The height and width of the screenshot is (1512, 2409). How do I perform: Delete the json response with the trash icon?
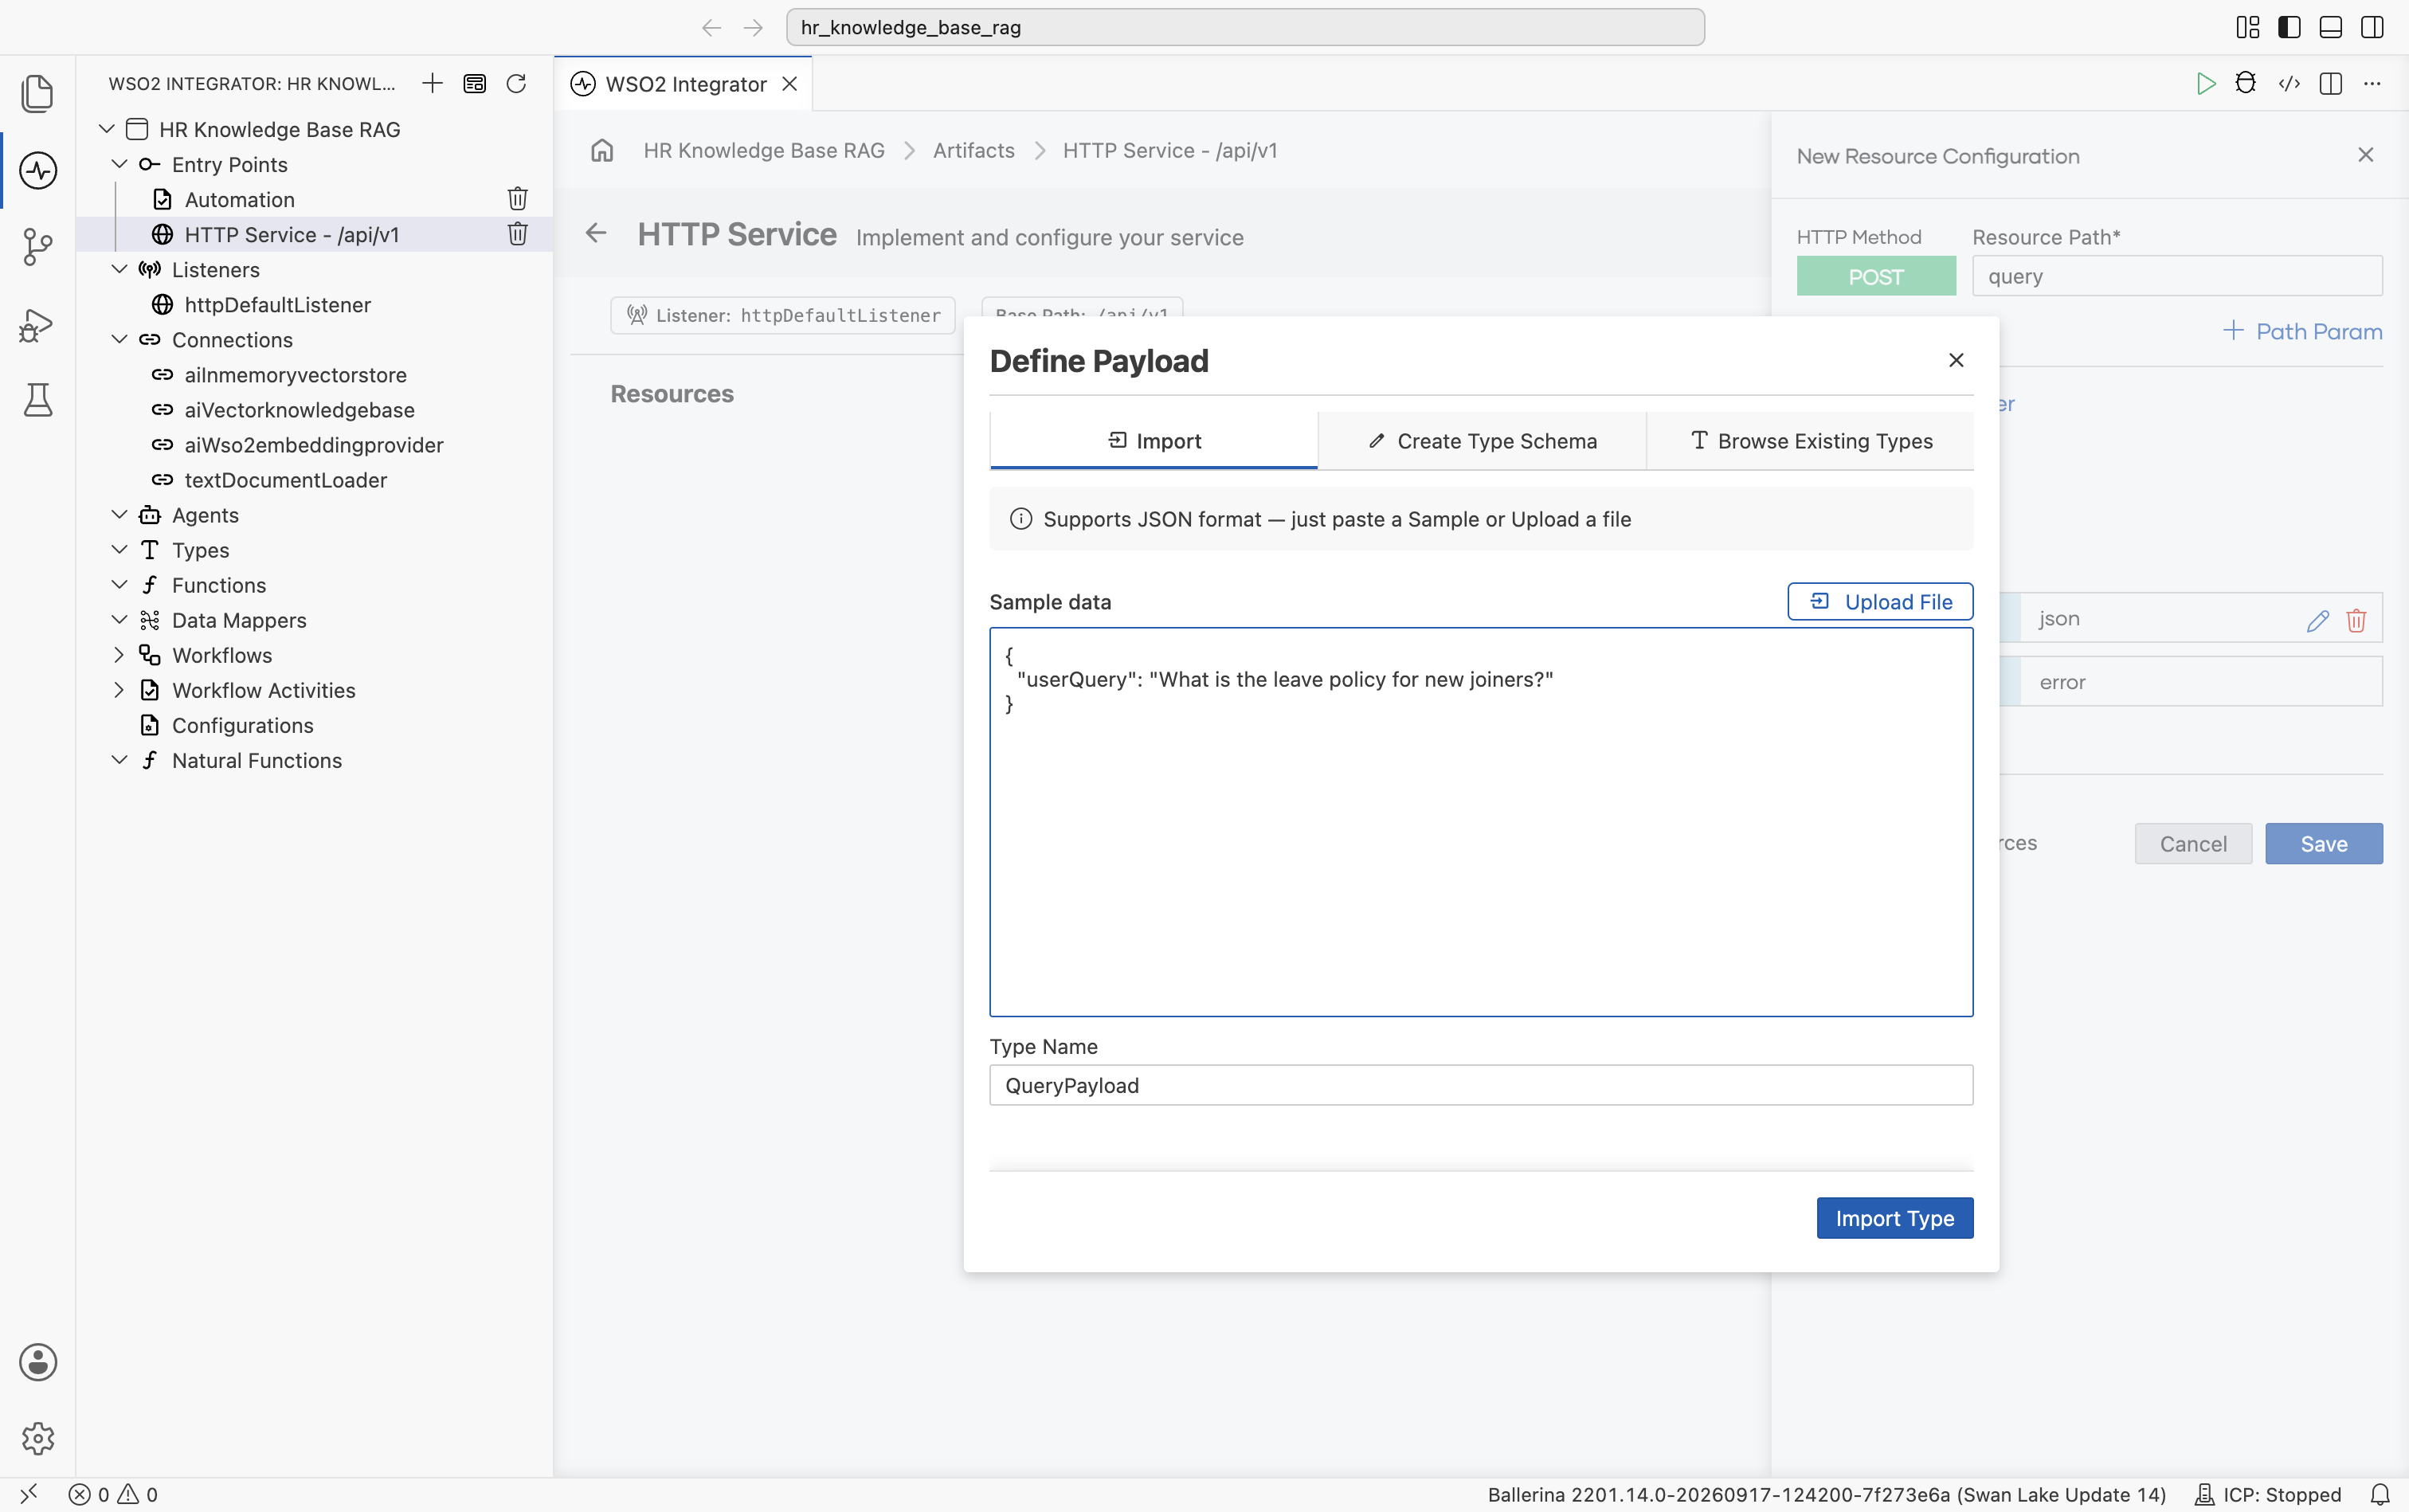(x=2356, y=620)
